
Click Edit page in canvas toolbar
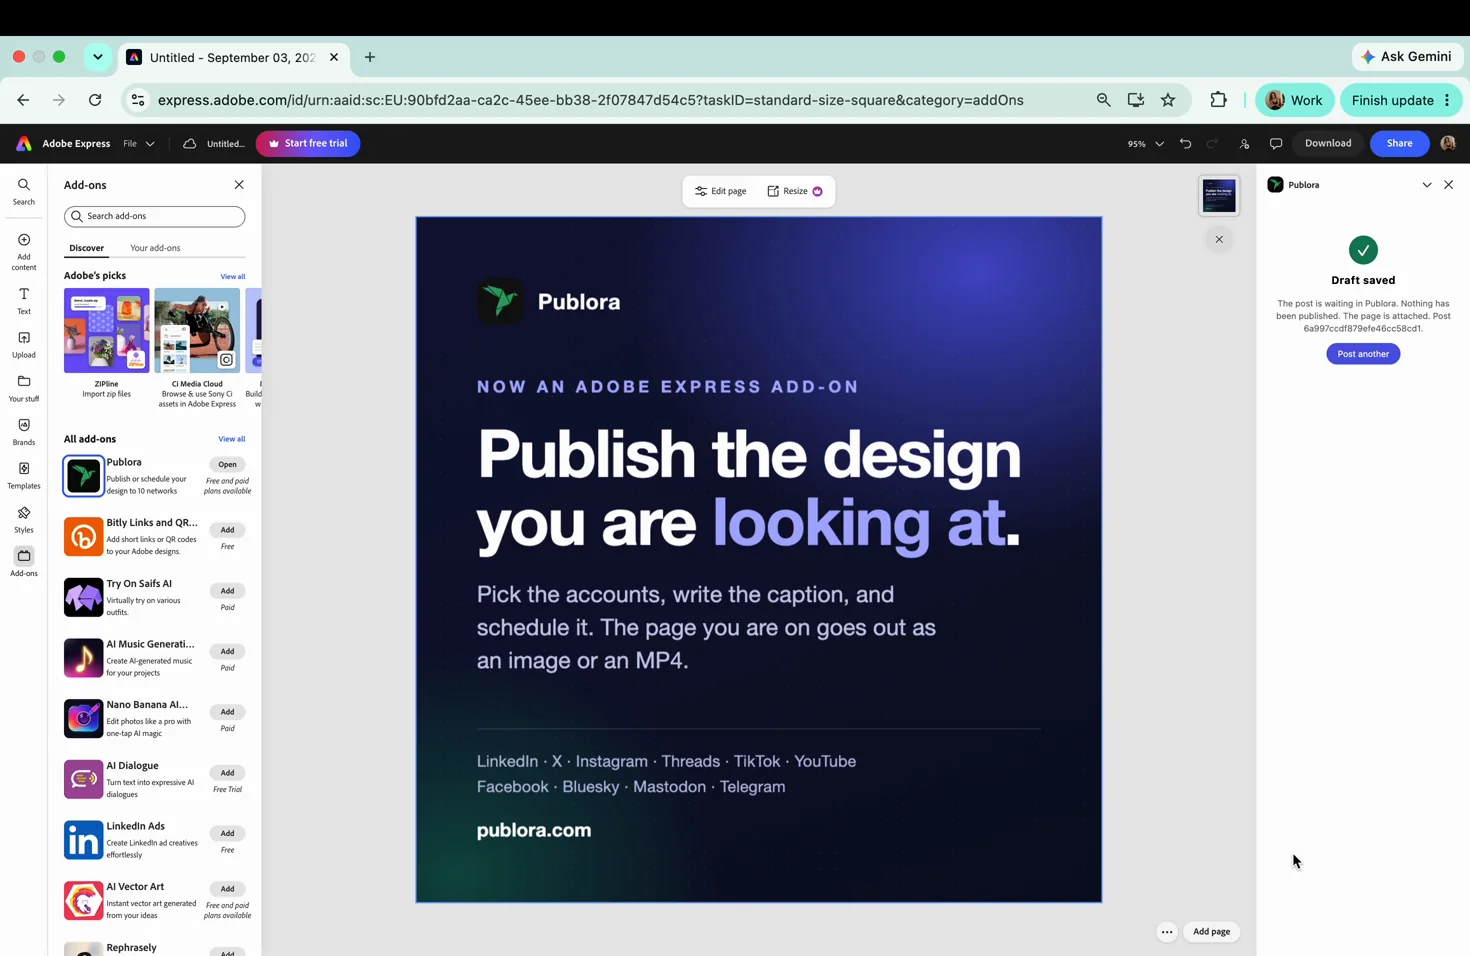pos(721,191)
